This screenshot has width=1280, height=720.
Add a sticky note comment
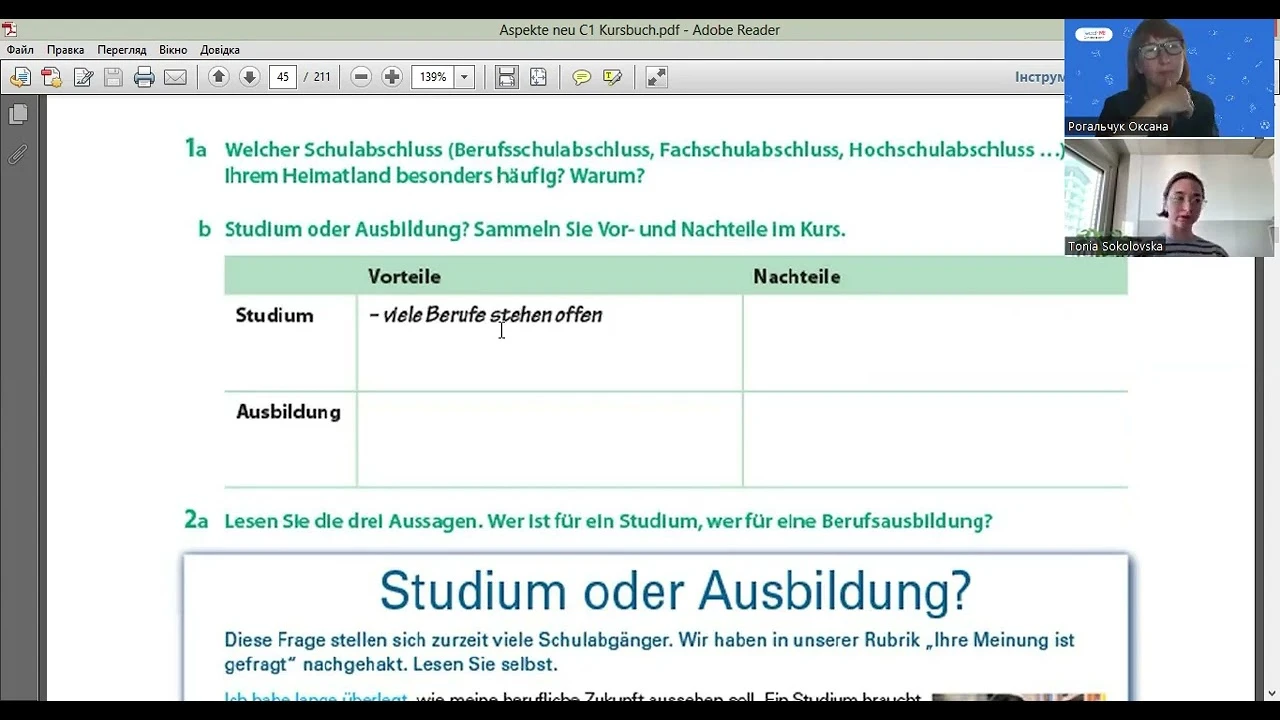coord(581,77)
